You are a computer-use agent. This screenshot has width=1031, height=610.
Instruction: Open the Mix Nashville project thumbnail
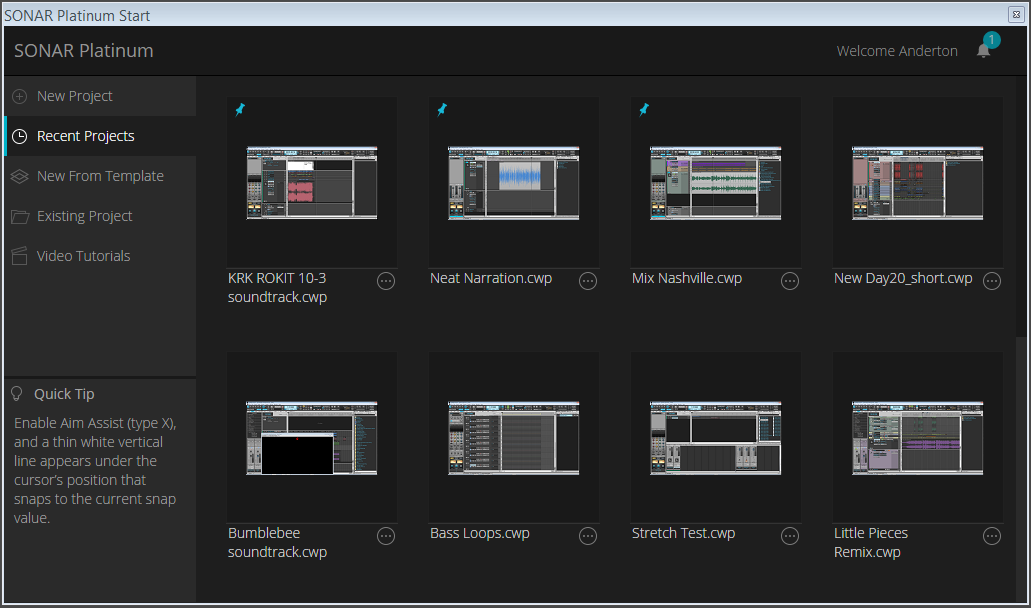[715, 183]
